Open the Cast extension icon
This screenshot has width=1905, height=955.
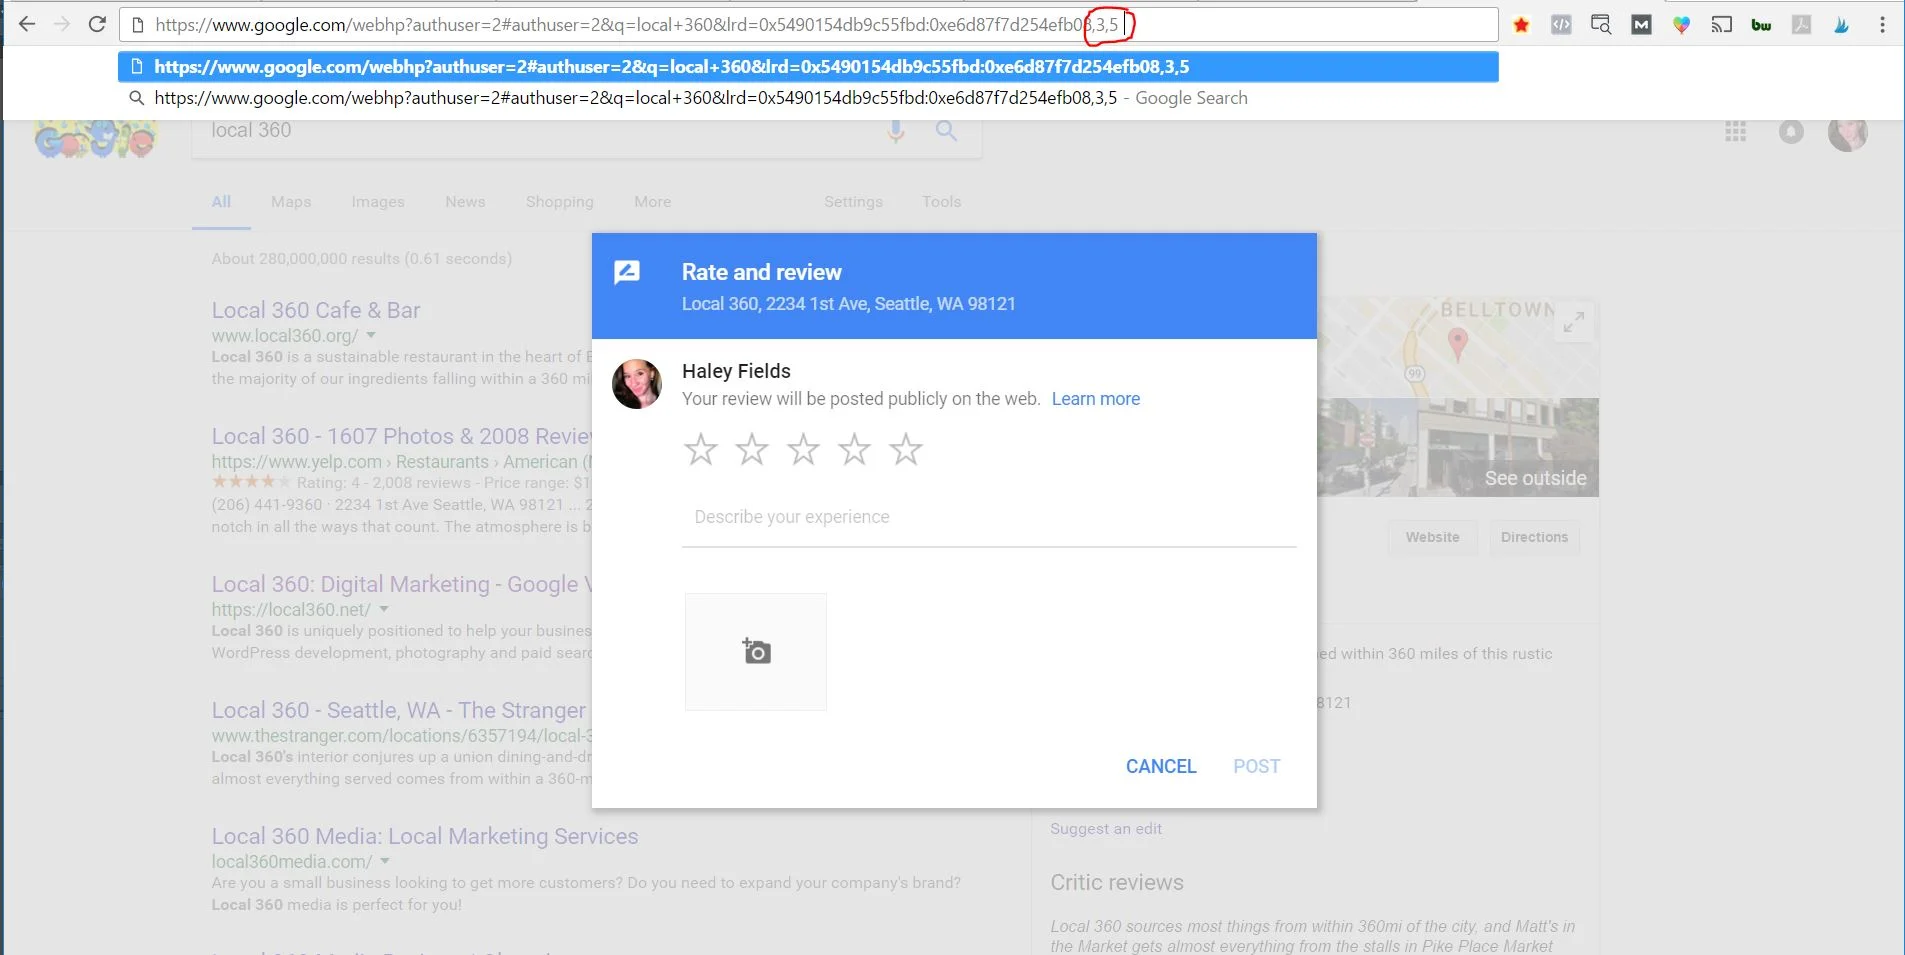pos(1721,25)
